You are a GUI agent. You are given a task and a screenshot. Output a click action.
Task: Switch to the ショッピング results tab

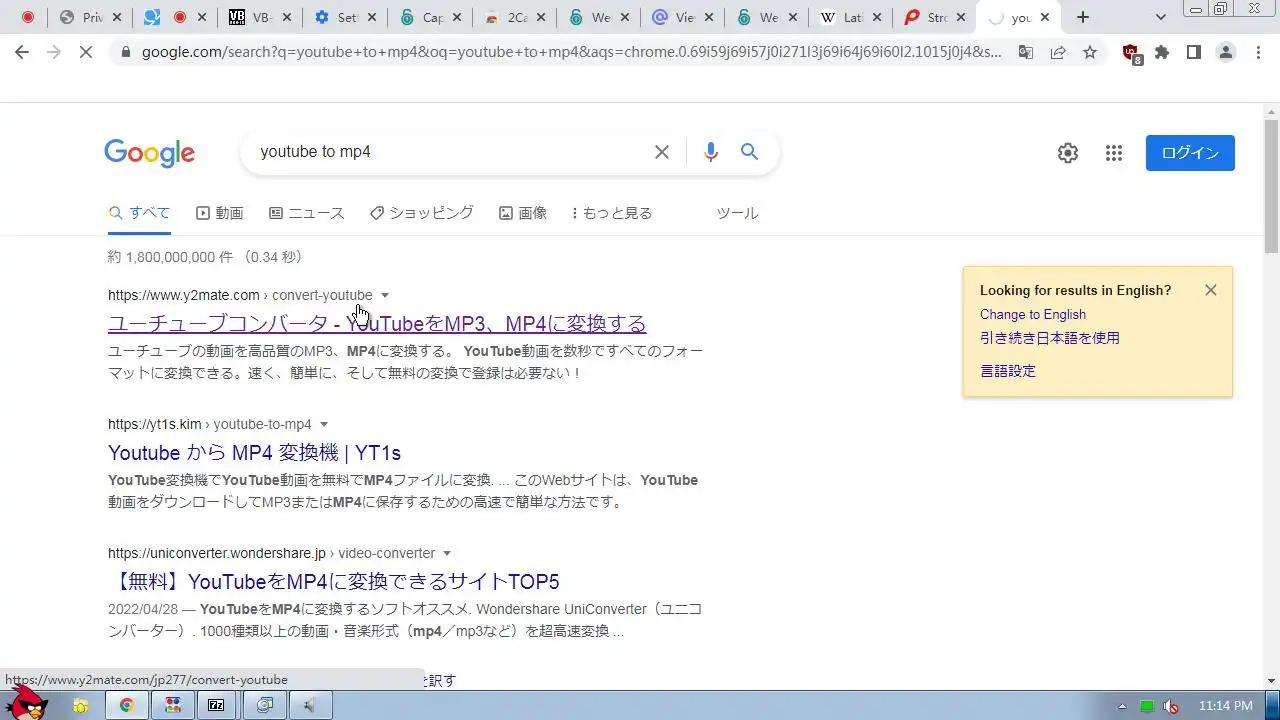click(x=422, y=213)
